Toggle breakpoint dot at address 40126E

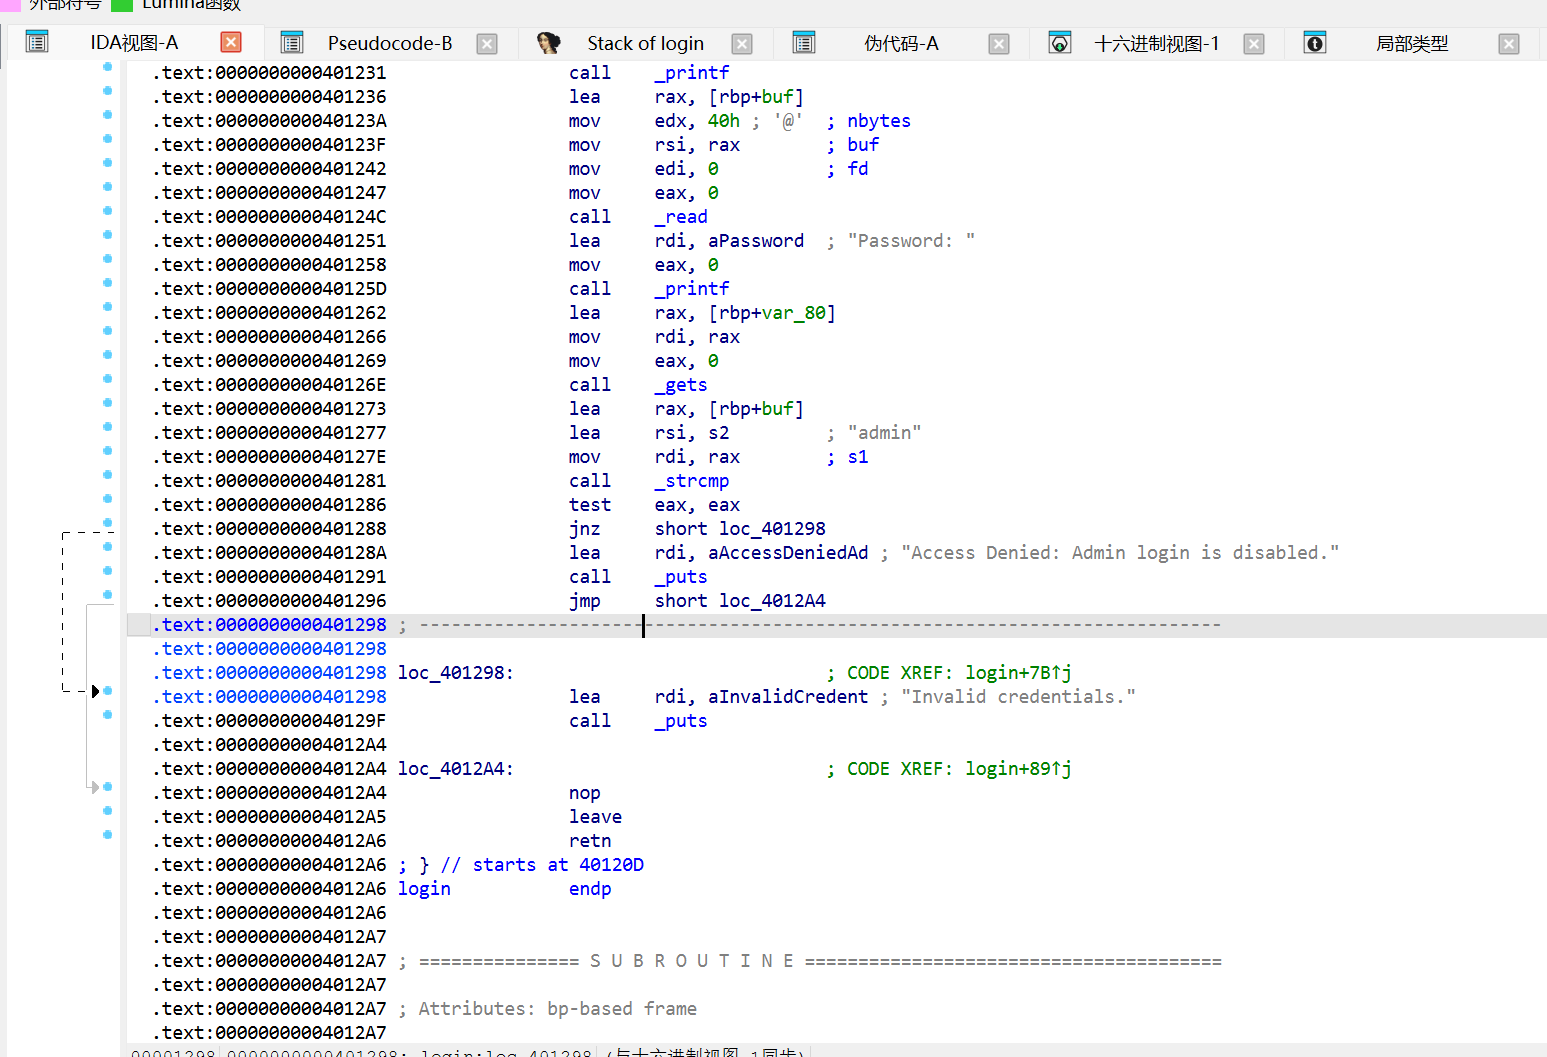(107, 379)
